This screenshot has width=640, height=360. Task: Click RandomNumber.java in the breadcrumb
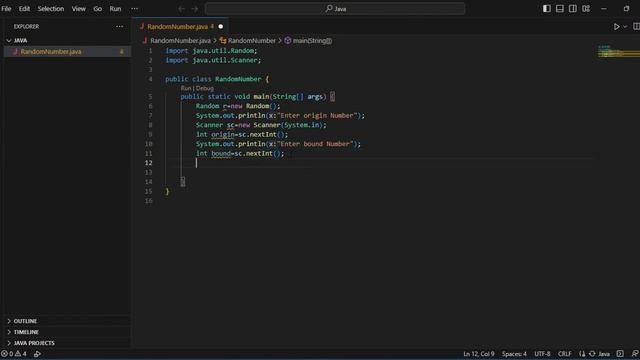pyautogui.click(x=180, y=40)
